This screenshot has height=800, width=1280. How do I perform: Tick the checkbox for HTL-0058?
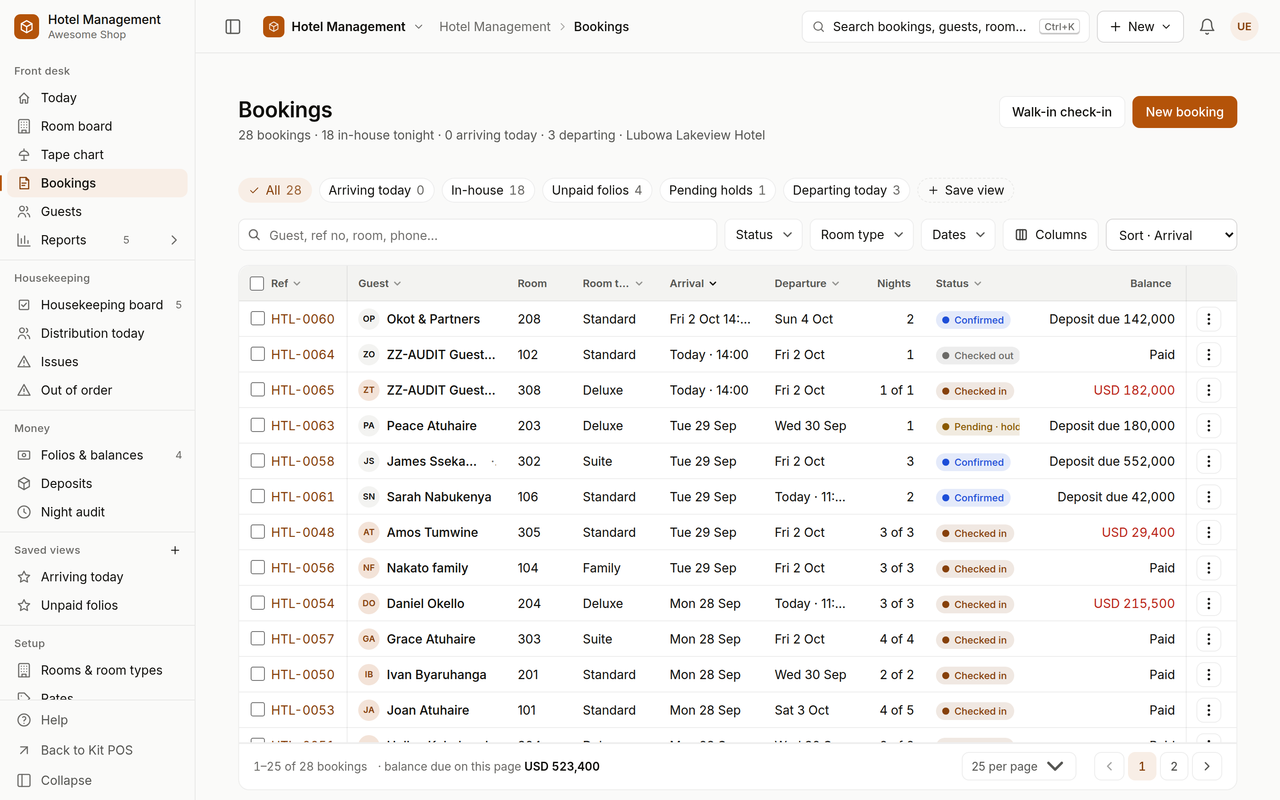(x=257, y=460)
